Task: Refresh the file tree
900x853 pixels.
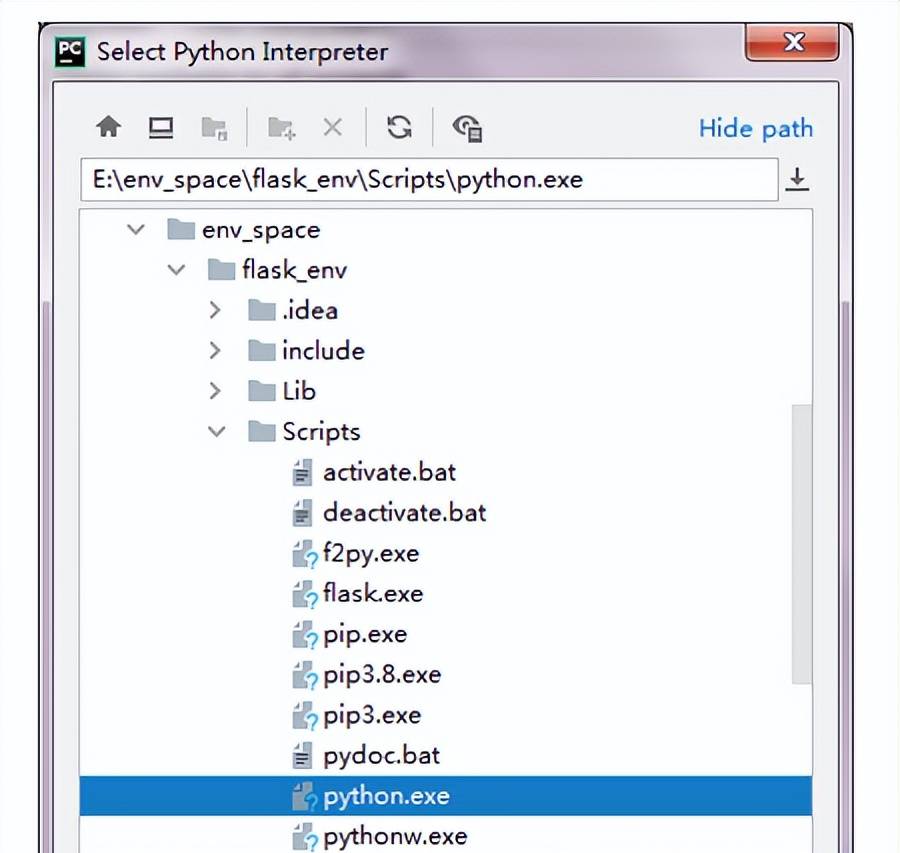Action: click(399, 127)
